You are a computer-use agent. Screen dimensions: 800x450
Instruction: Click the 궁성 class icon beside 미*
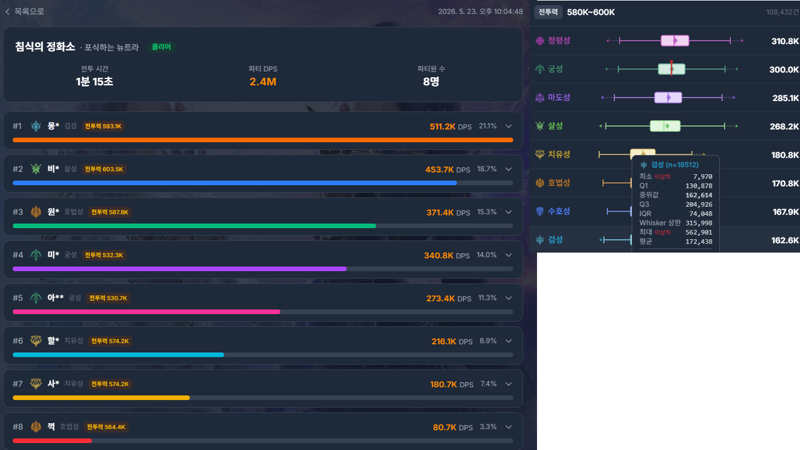click(36, 255)
